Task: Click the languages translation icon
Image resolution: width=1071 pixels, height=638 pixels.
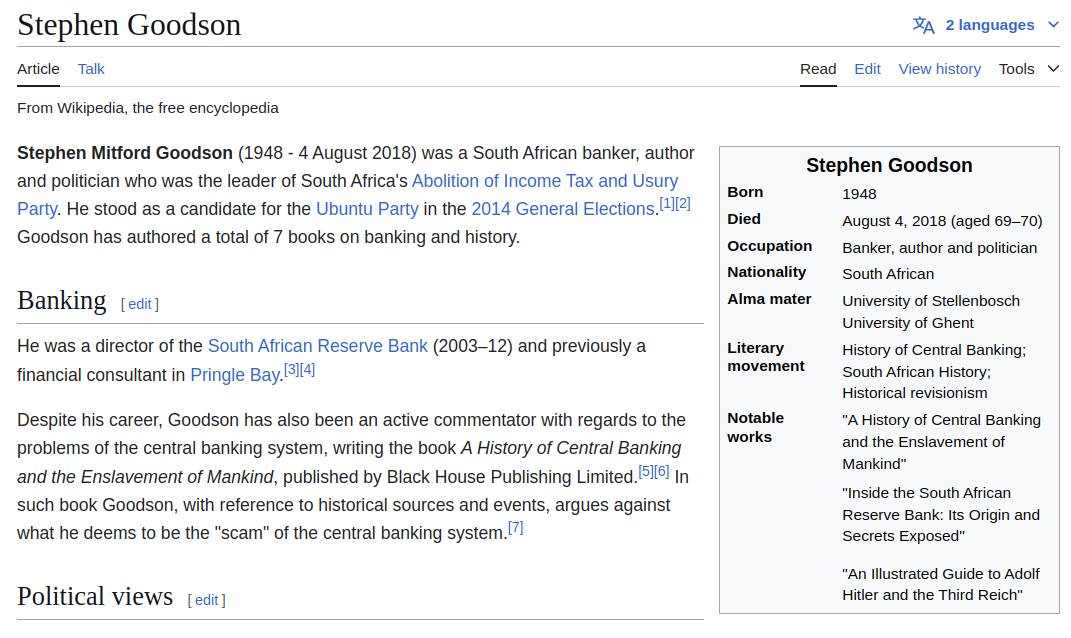Action: pyautogui.click(x=923, y=24)
